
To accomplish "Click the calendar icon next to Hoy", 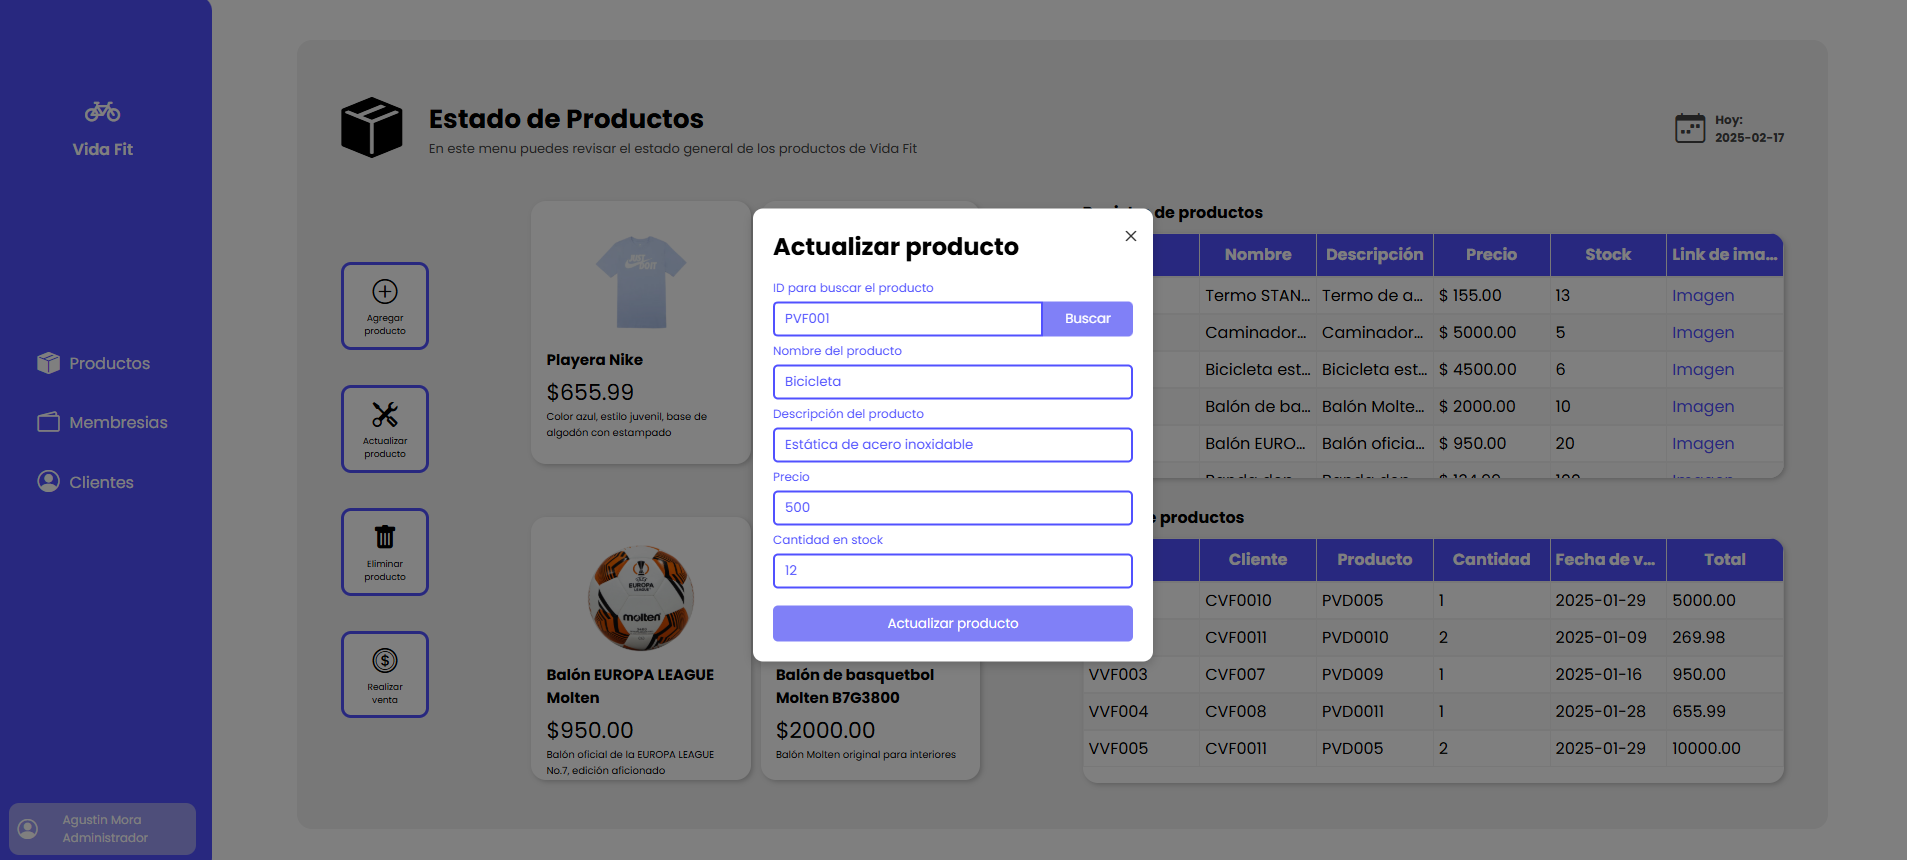I will [x=1690, y=128].
